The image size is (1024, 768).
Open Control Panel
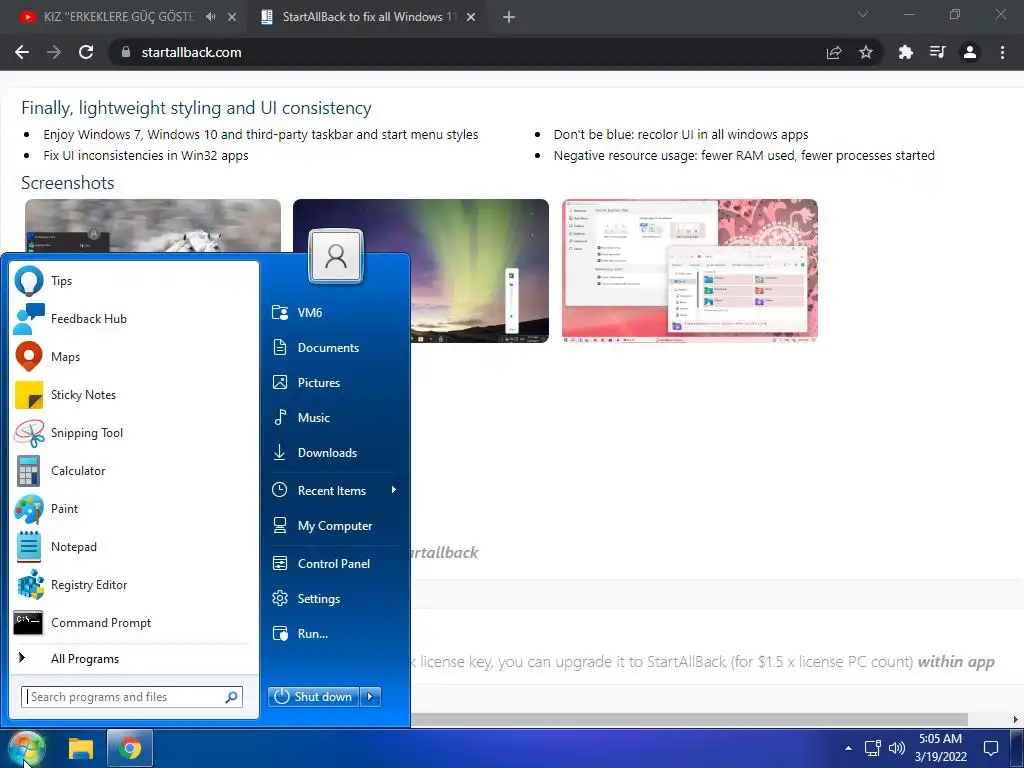pos(334,564)
